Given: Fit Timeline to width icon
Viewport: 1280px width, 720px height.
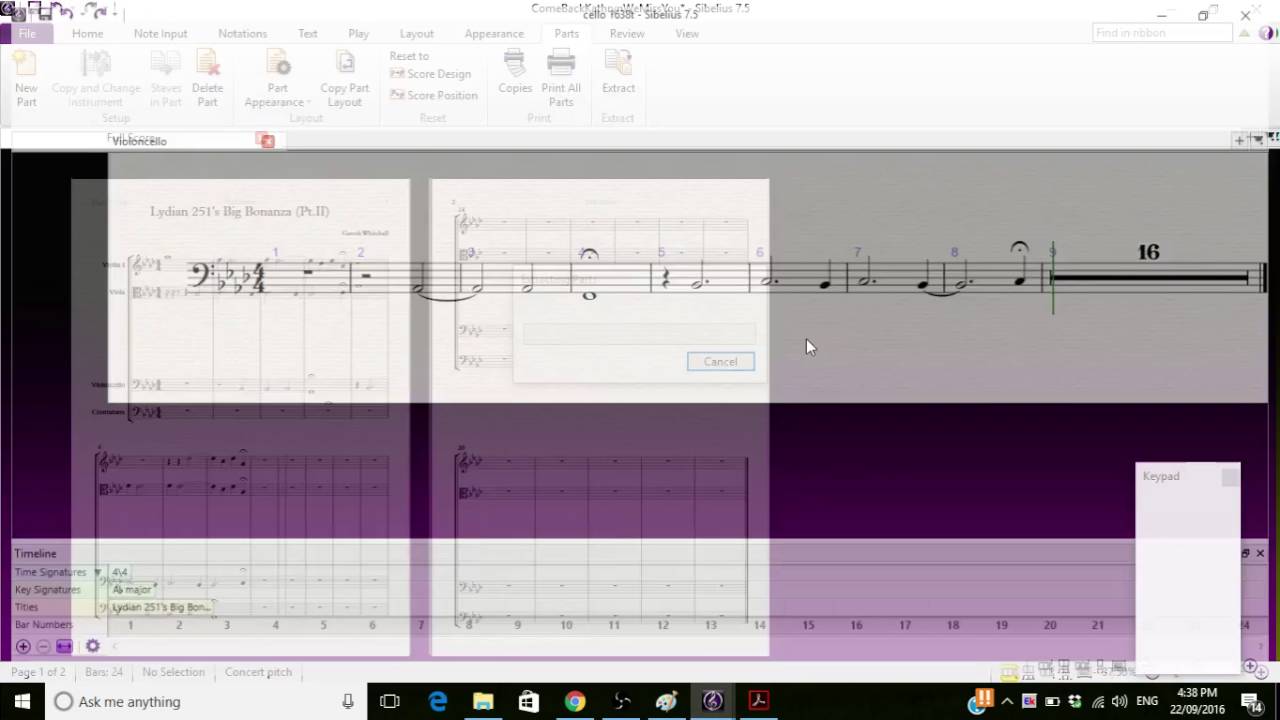Looking at the screenshot, I should tap(64, 646).
